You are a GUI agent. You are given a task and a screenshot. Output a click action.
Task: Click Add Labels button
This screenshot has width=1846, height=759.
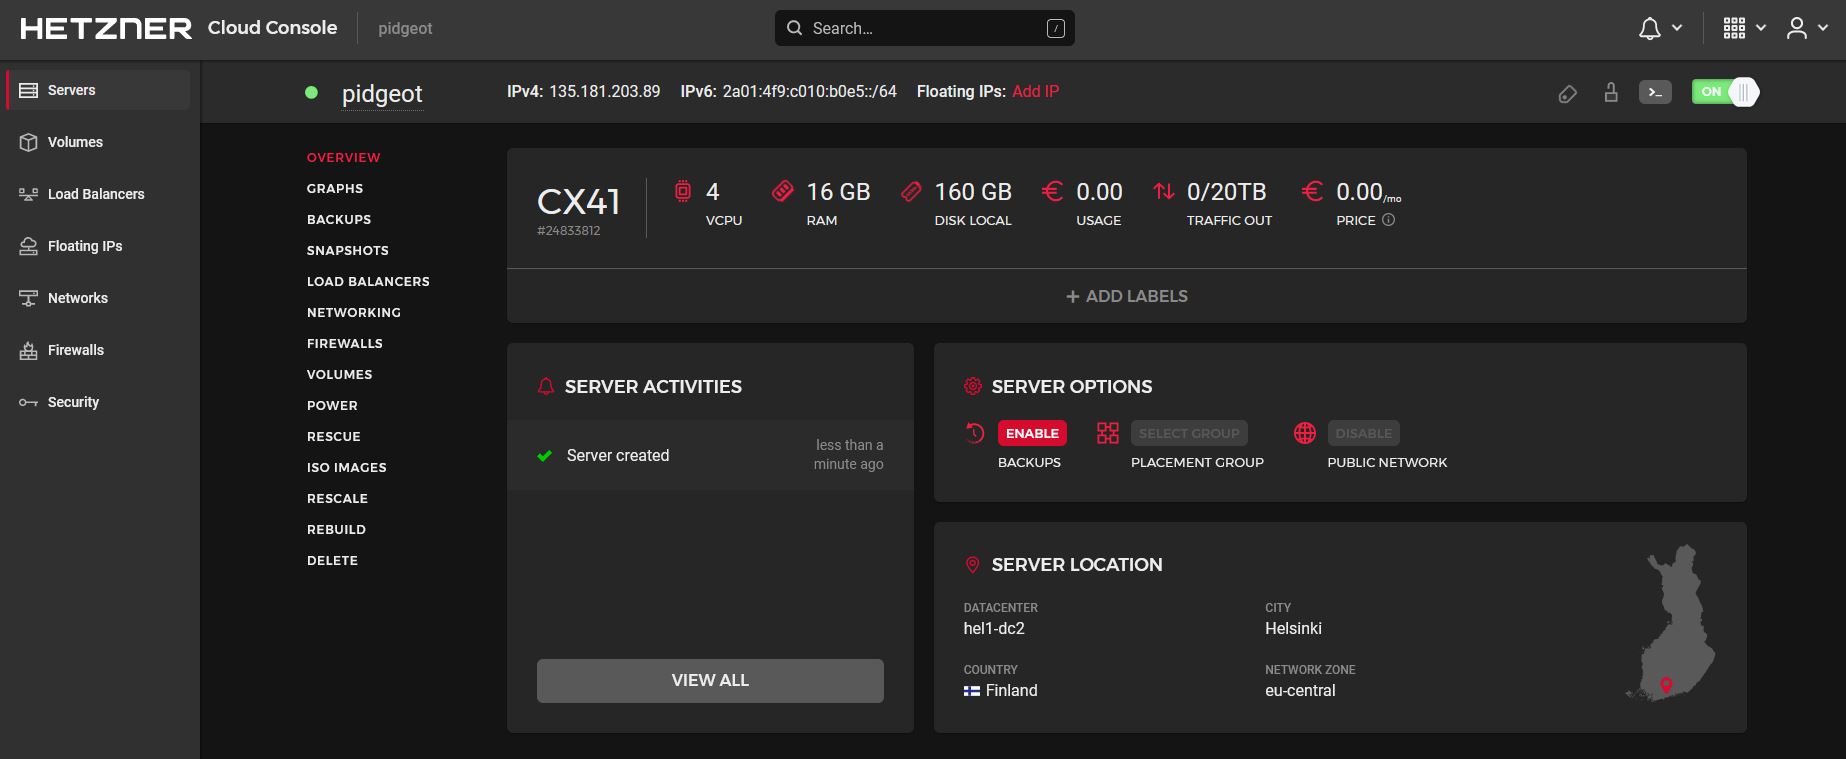pyautogui.click(x=1127, y=296)
